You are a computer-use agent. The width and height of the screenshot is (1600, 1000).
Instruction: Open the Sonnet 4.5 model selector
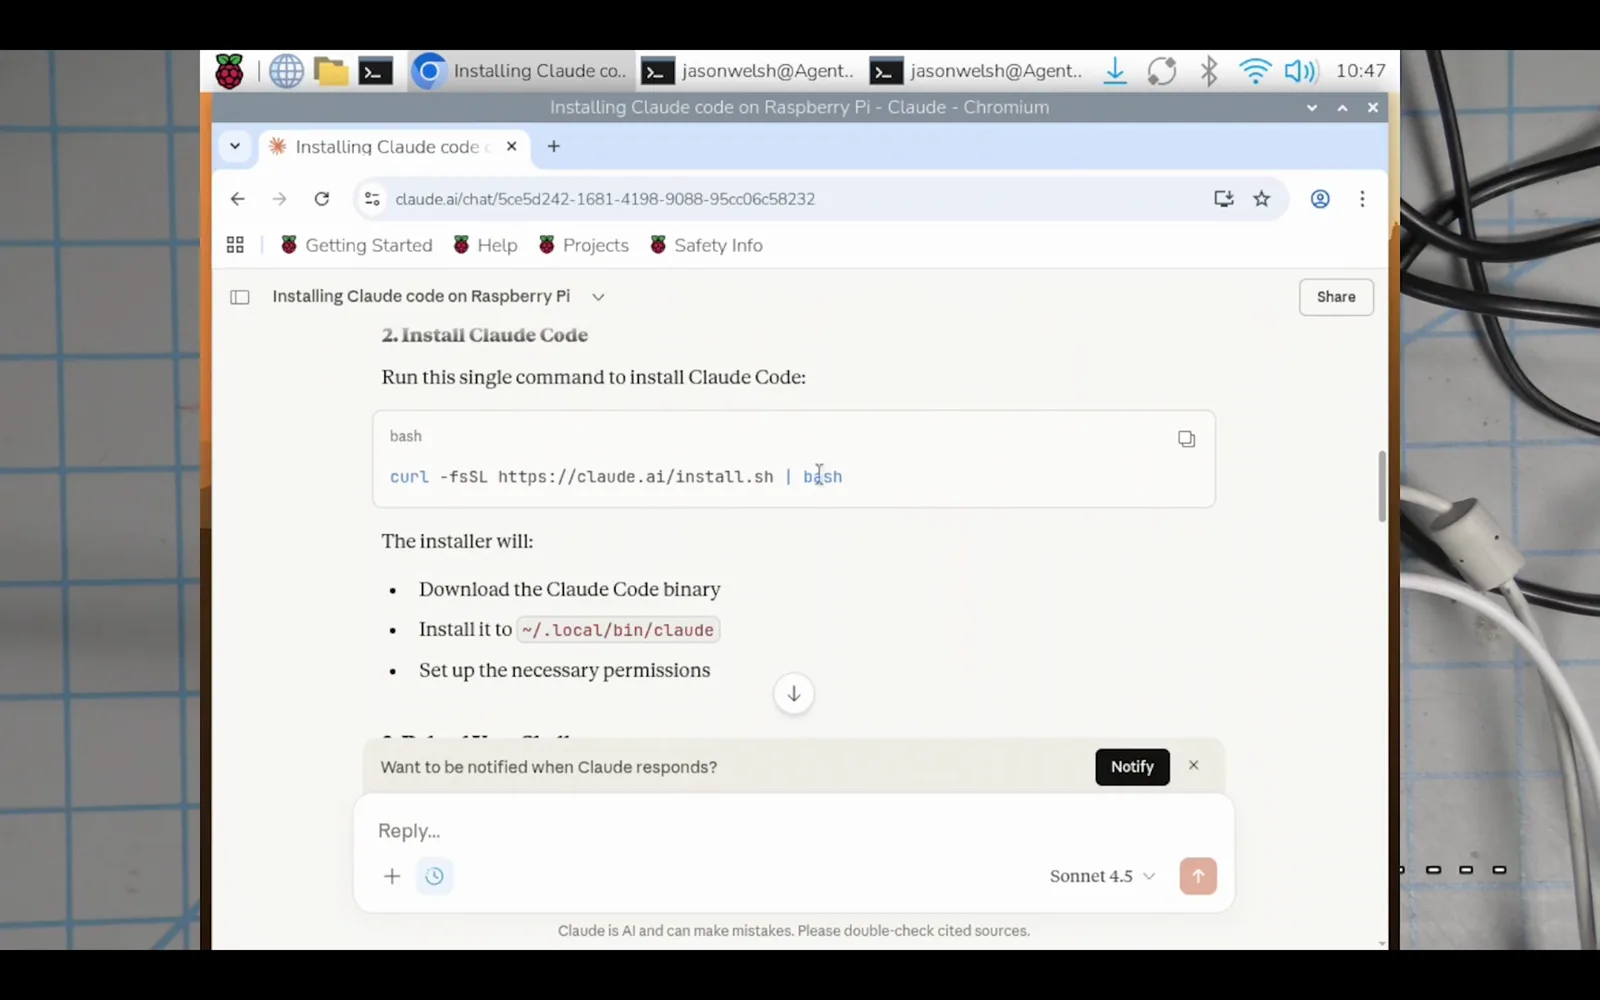[x=1102, y=876]
